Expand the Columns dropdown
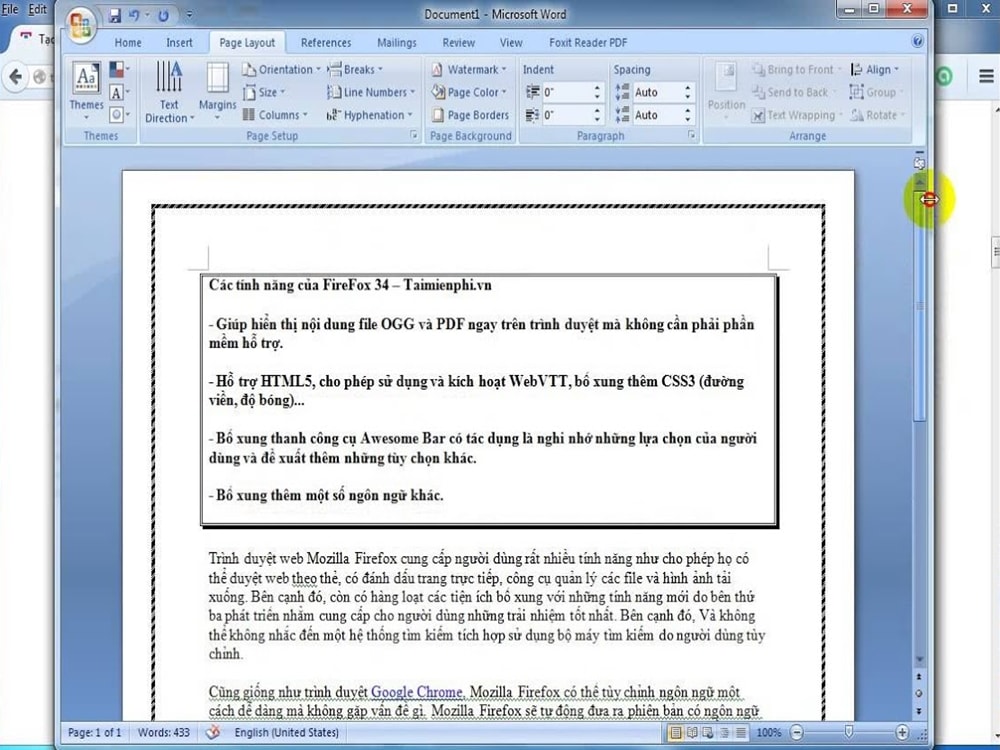This screenshot has height=750, width=1000. click(276, 115)
